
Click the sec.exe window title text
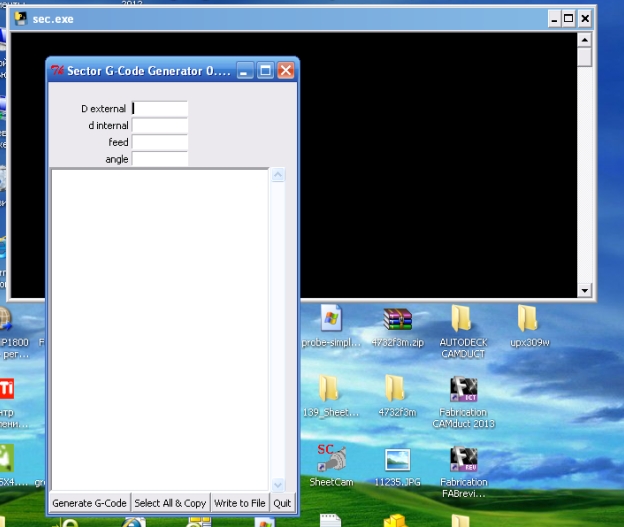pos(53,19)
